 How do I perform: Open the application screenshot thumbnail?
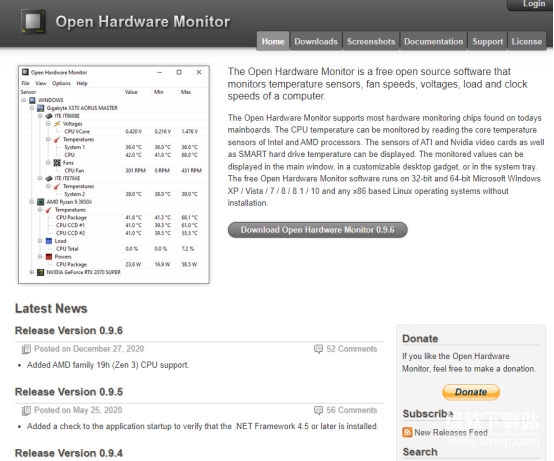(x=114, y=175)
